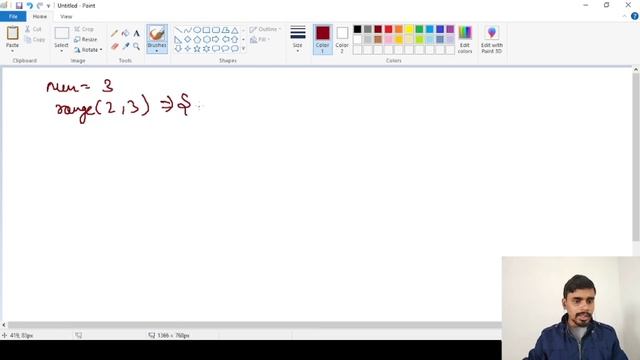This screenshot has width=640, height=360.
Task: Choose the Rounded rectangle shape
Action: point(216,30)
